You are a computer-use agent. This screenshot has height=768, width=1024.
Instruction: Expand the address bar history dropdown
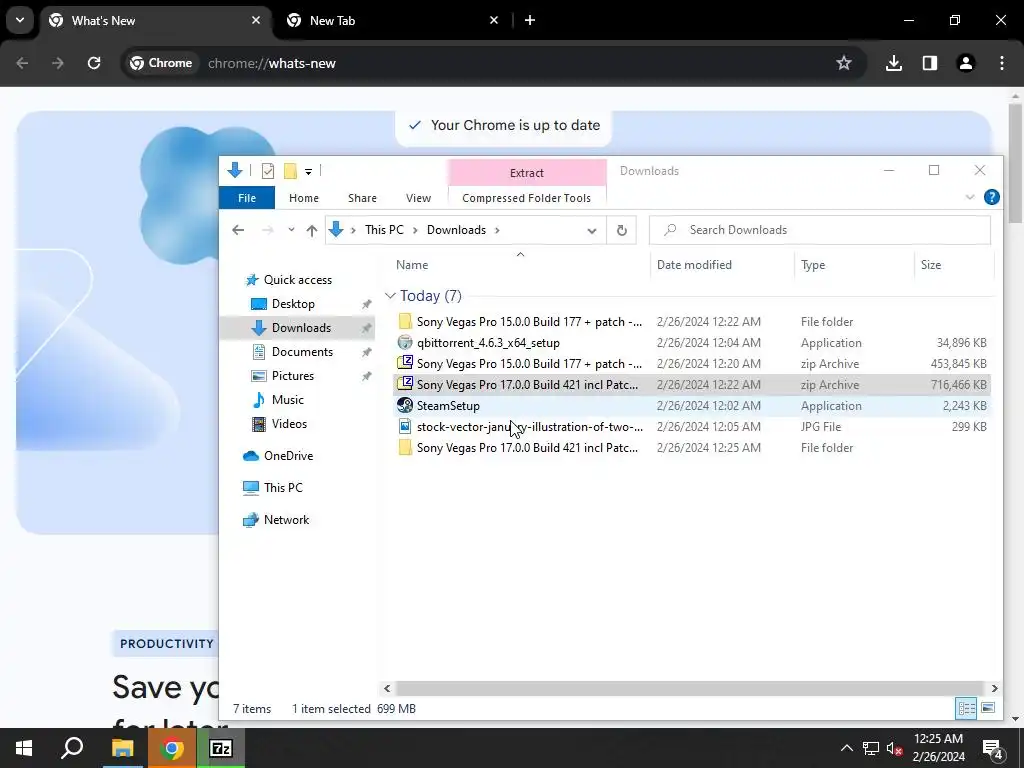[592, 231]
